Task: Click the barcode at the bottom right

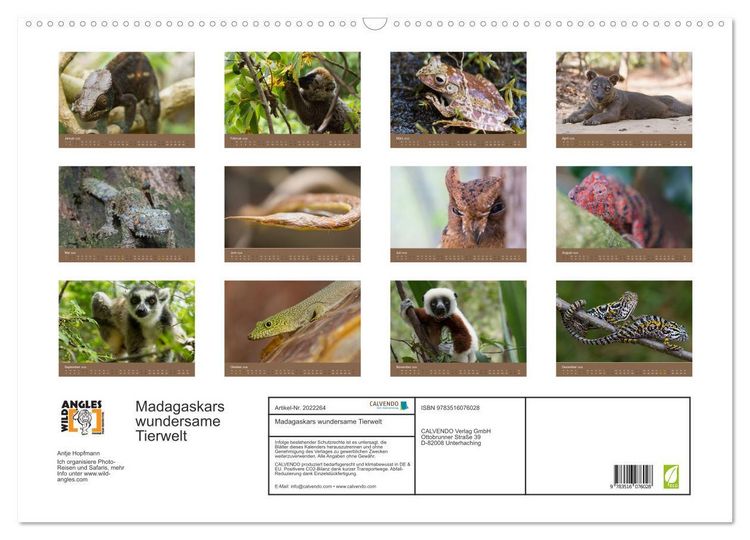Action: pos(633,474)
